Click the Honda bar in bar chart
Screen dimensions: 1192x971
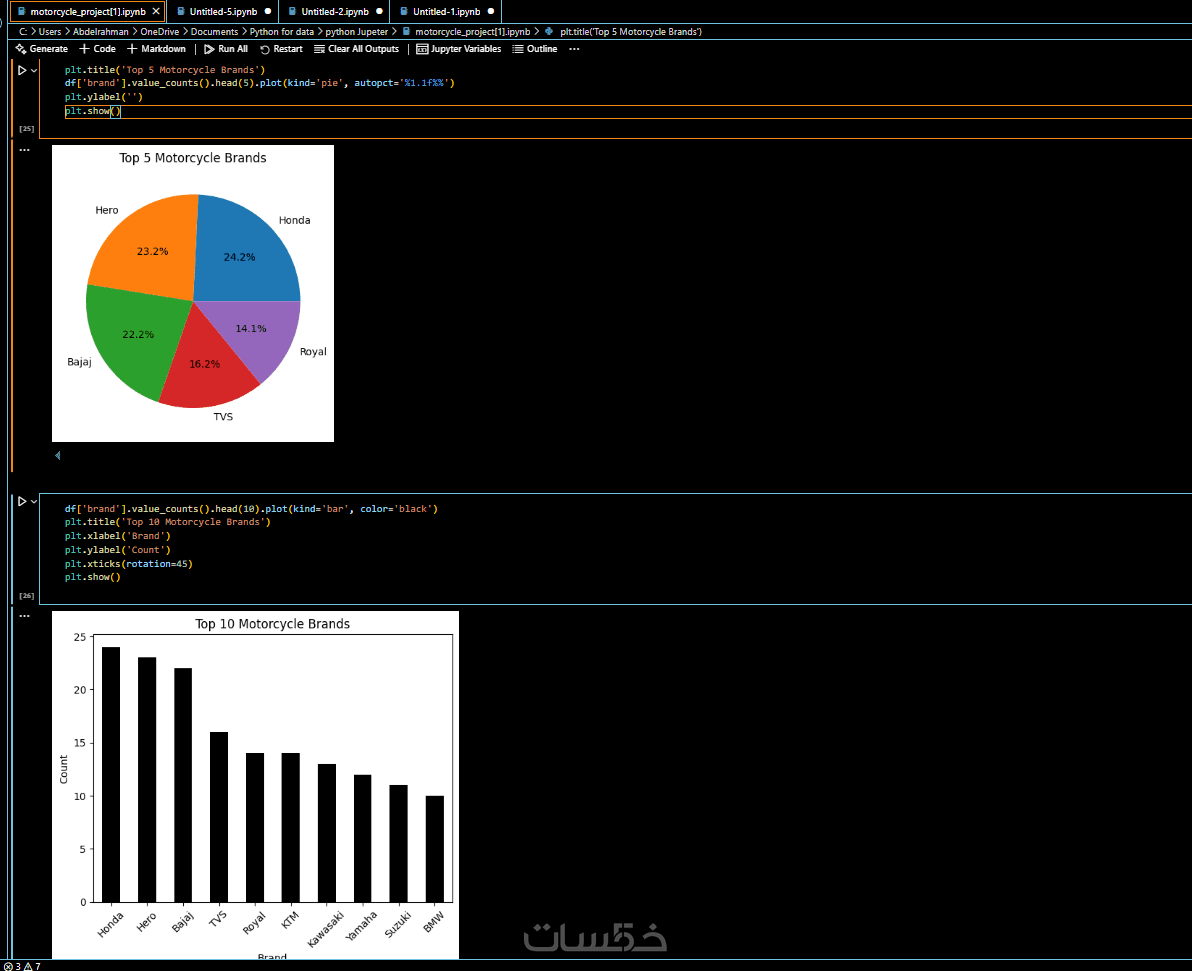[111, 774]
